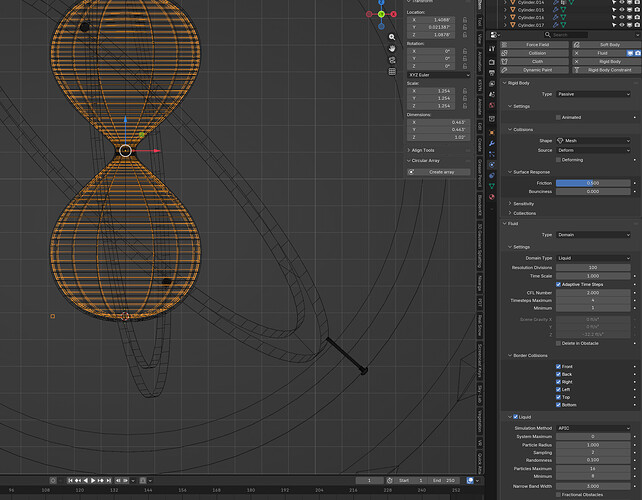Expand the Collections panel
This screenshot has width=642, height=500.
[522, 213]
